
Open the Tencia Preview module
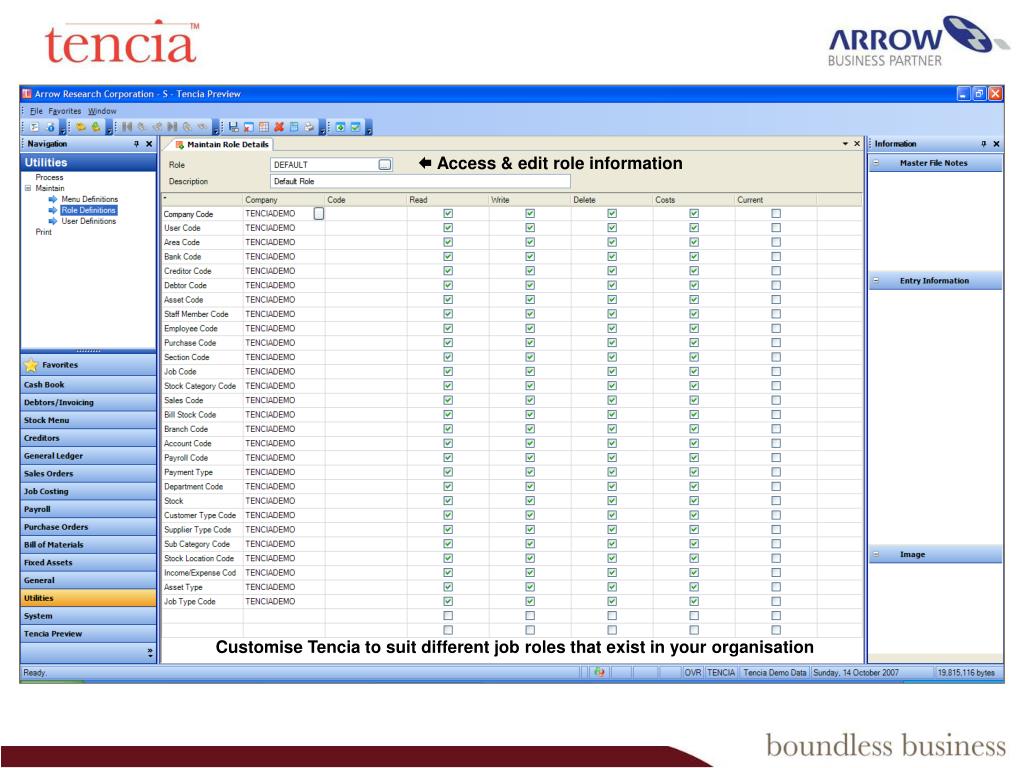[x=88, y=633]
